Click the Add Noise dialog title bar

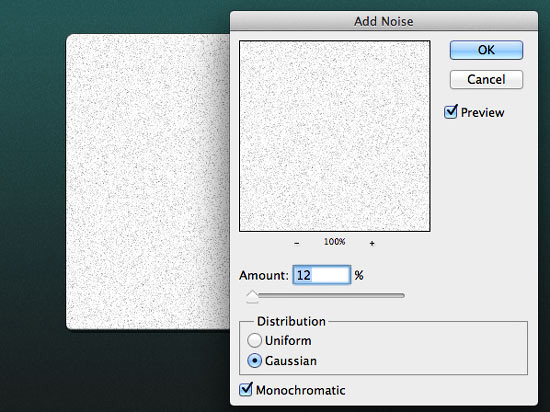[384, 21]
